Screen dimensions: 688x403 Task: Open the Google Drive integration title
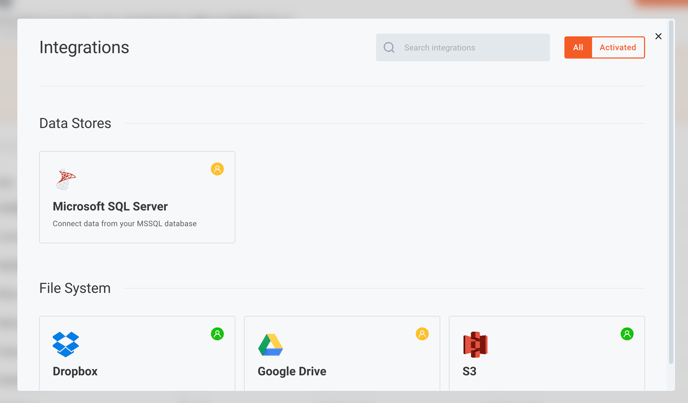click(x=292, y=371)
